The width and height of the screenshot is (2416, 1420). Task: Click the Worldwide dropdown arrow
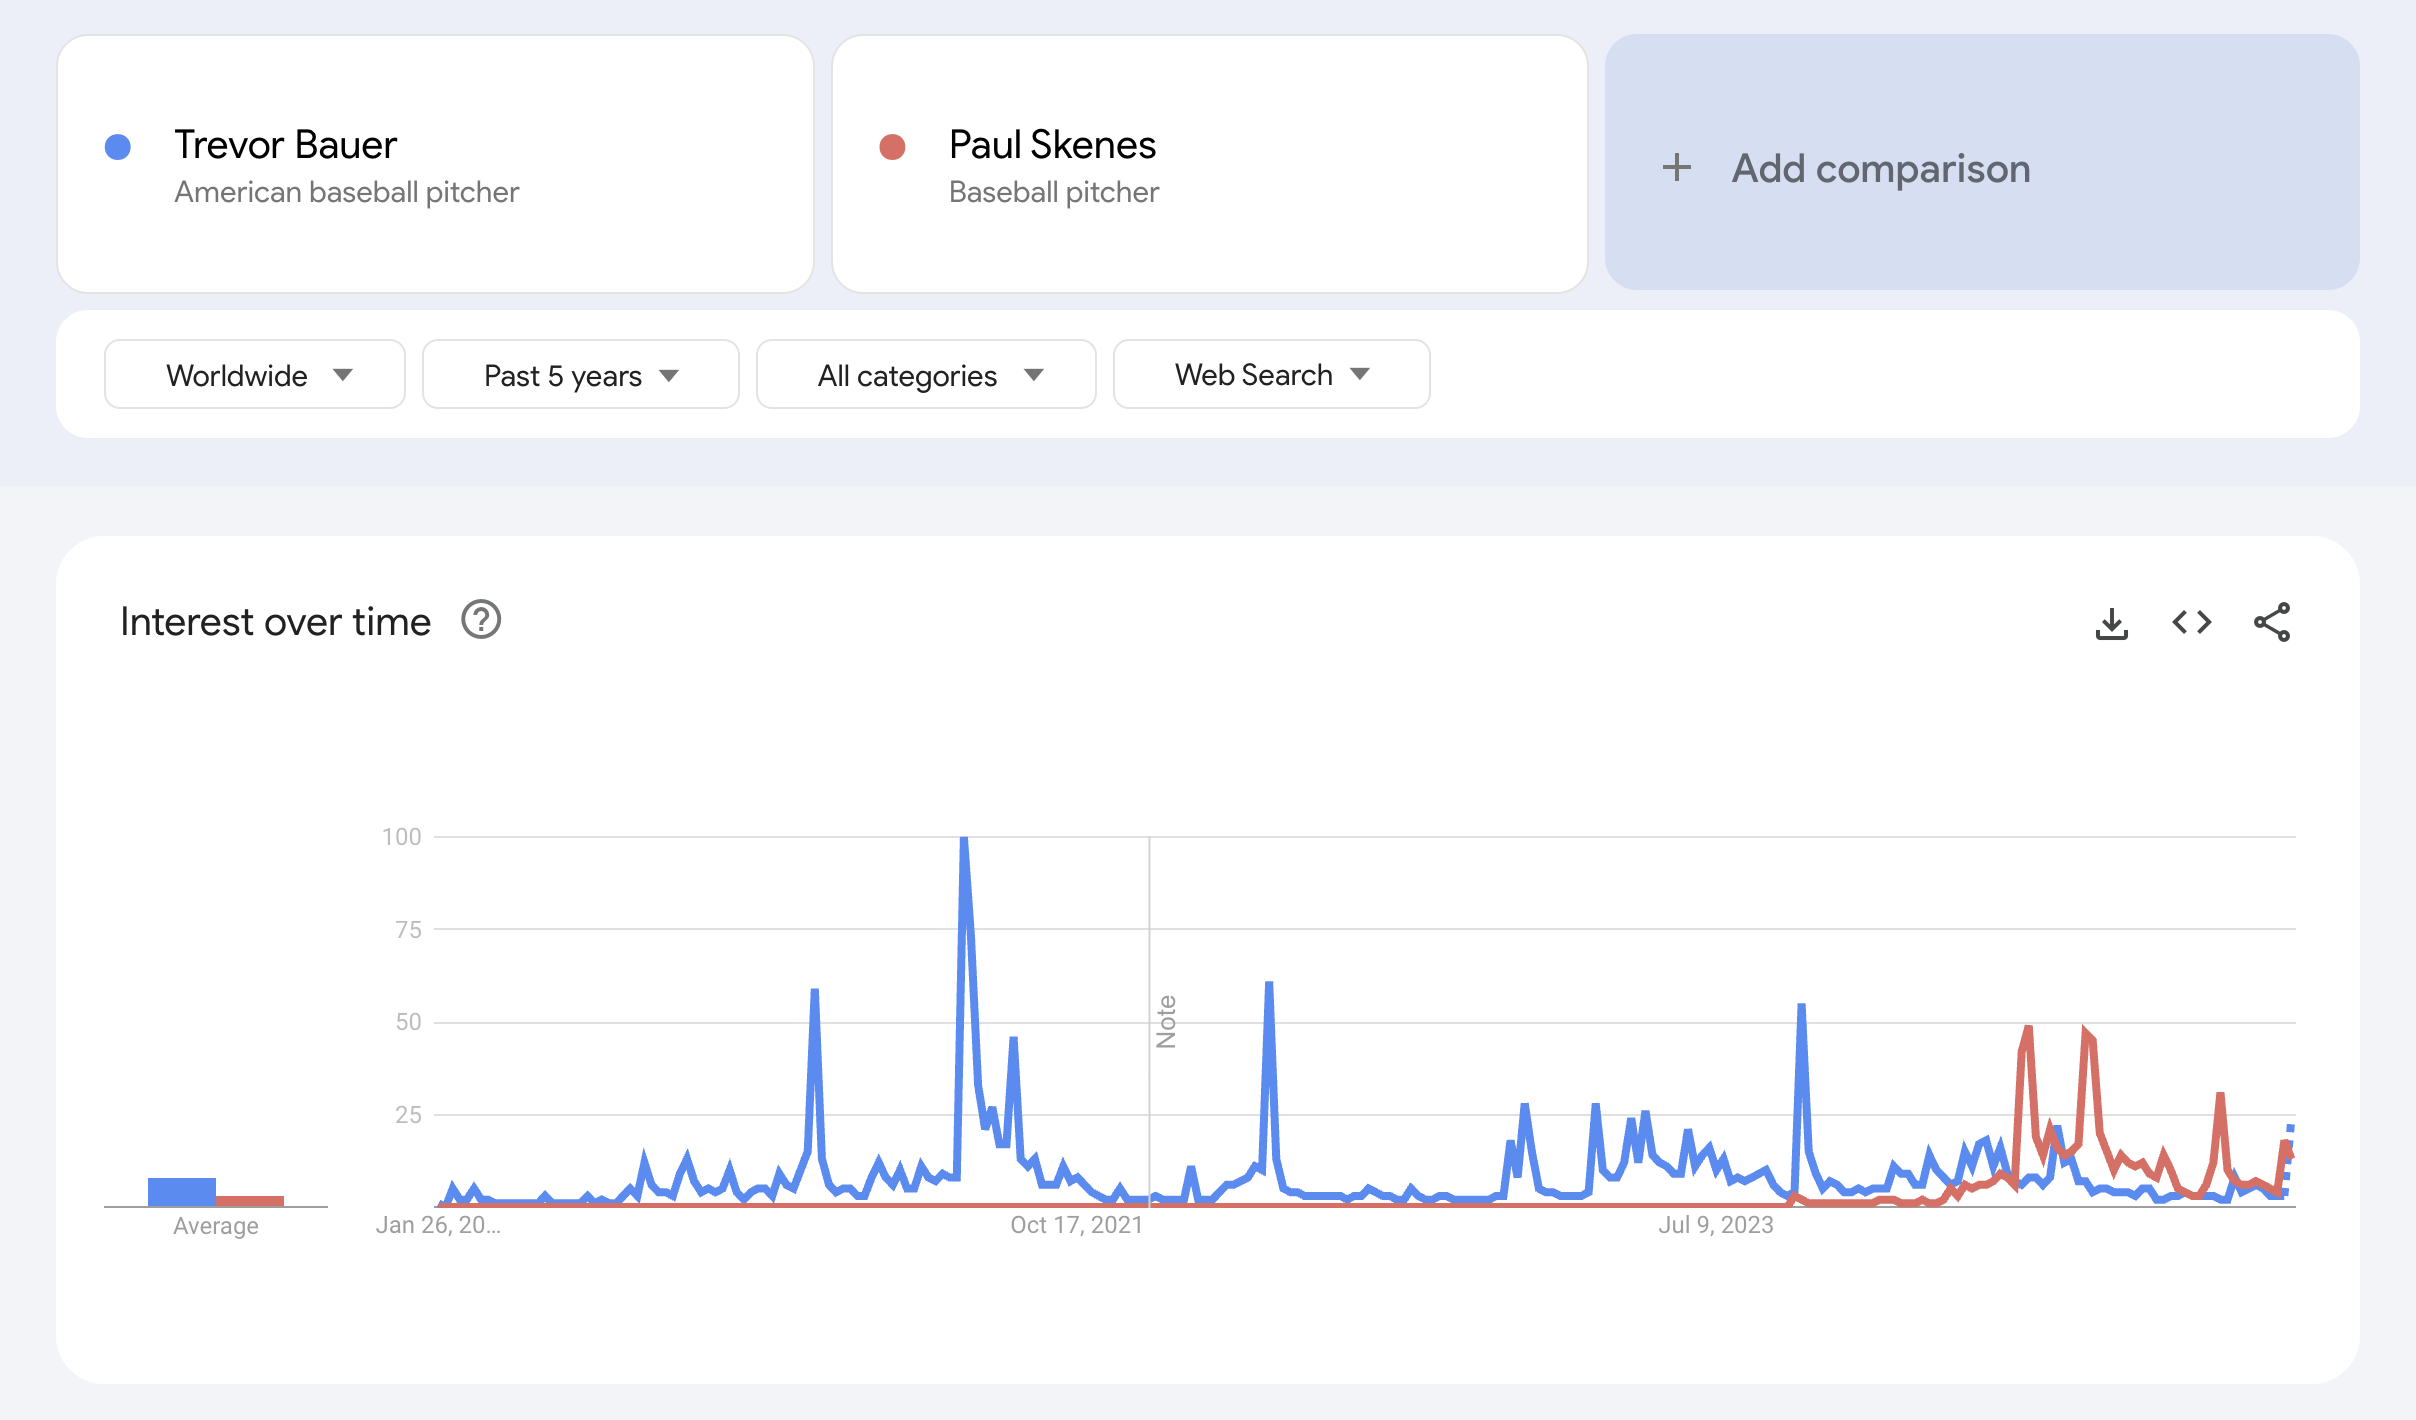tap(343, 375)
